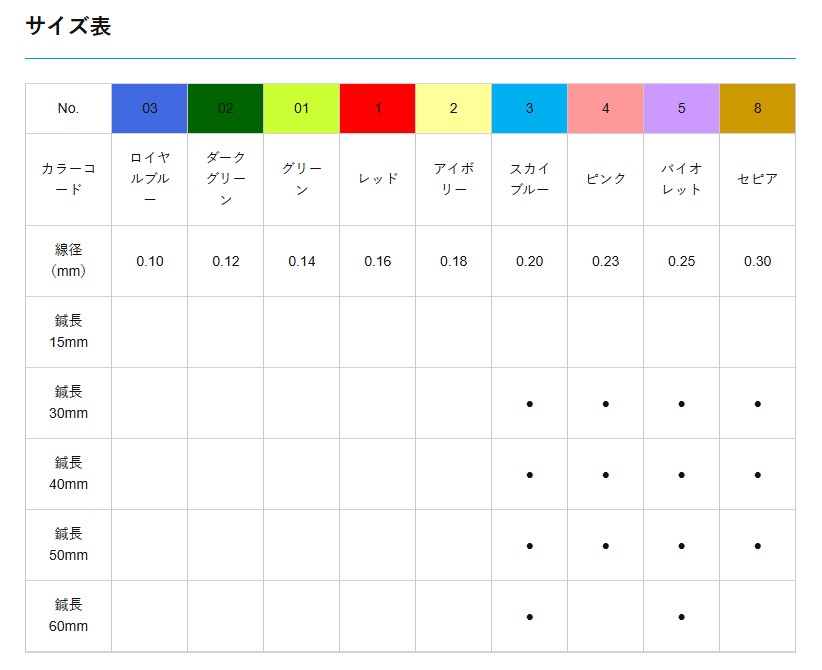Screen dimensions: 822x670
Task: Click the dot for 60mm violet
Action: pyautogui.click(x=681, y=617)
